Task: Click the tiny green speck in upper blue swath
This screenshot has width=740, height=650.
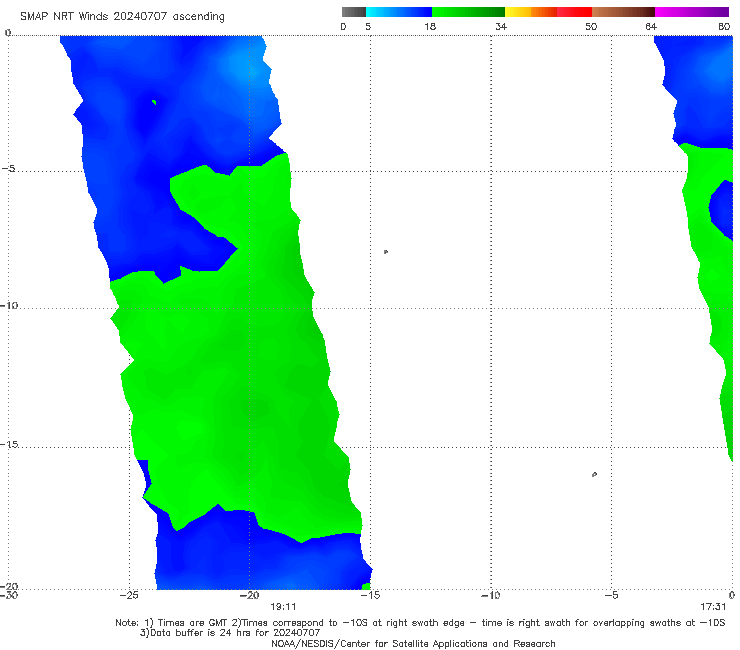Action: (154, 102)
